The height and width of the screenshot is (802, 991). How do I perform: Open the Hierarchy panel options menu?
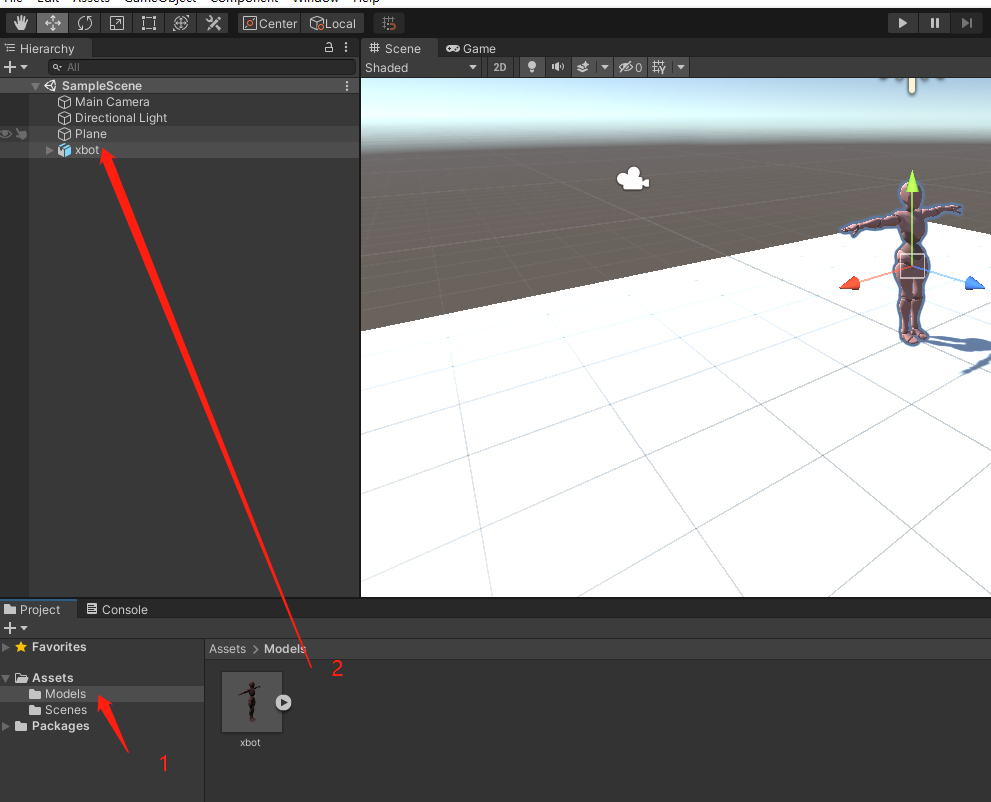346,47
